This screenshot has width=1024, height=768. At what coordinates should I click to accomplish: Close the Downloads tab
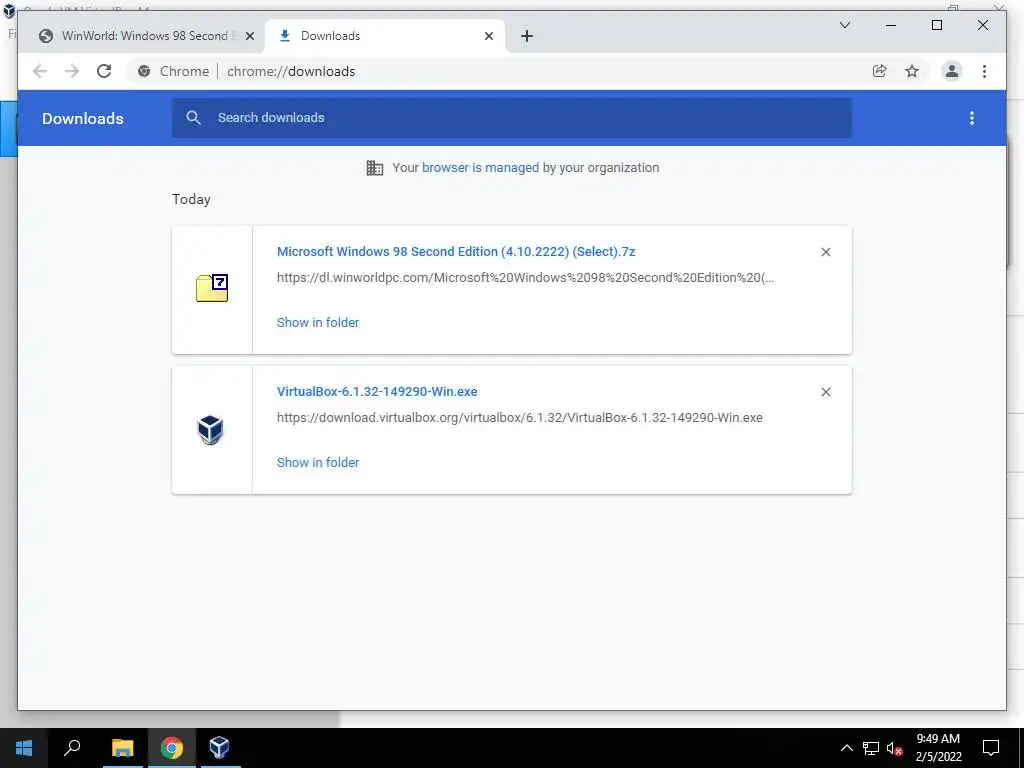[x=488, y=36]
